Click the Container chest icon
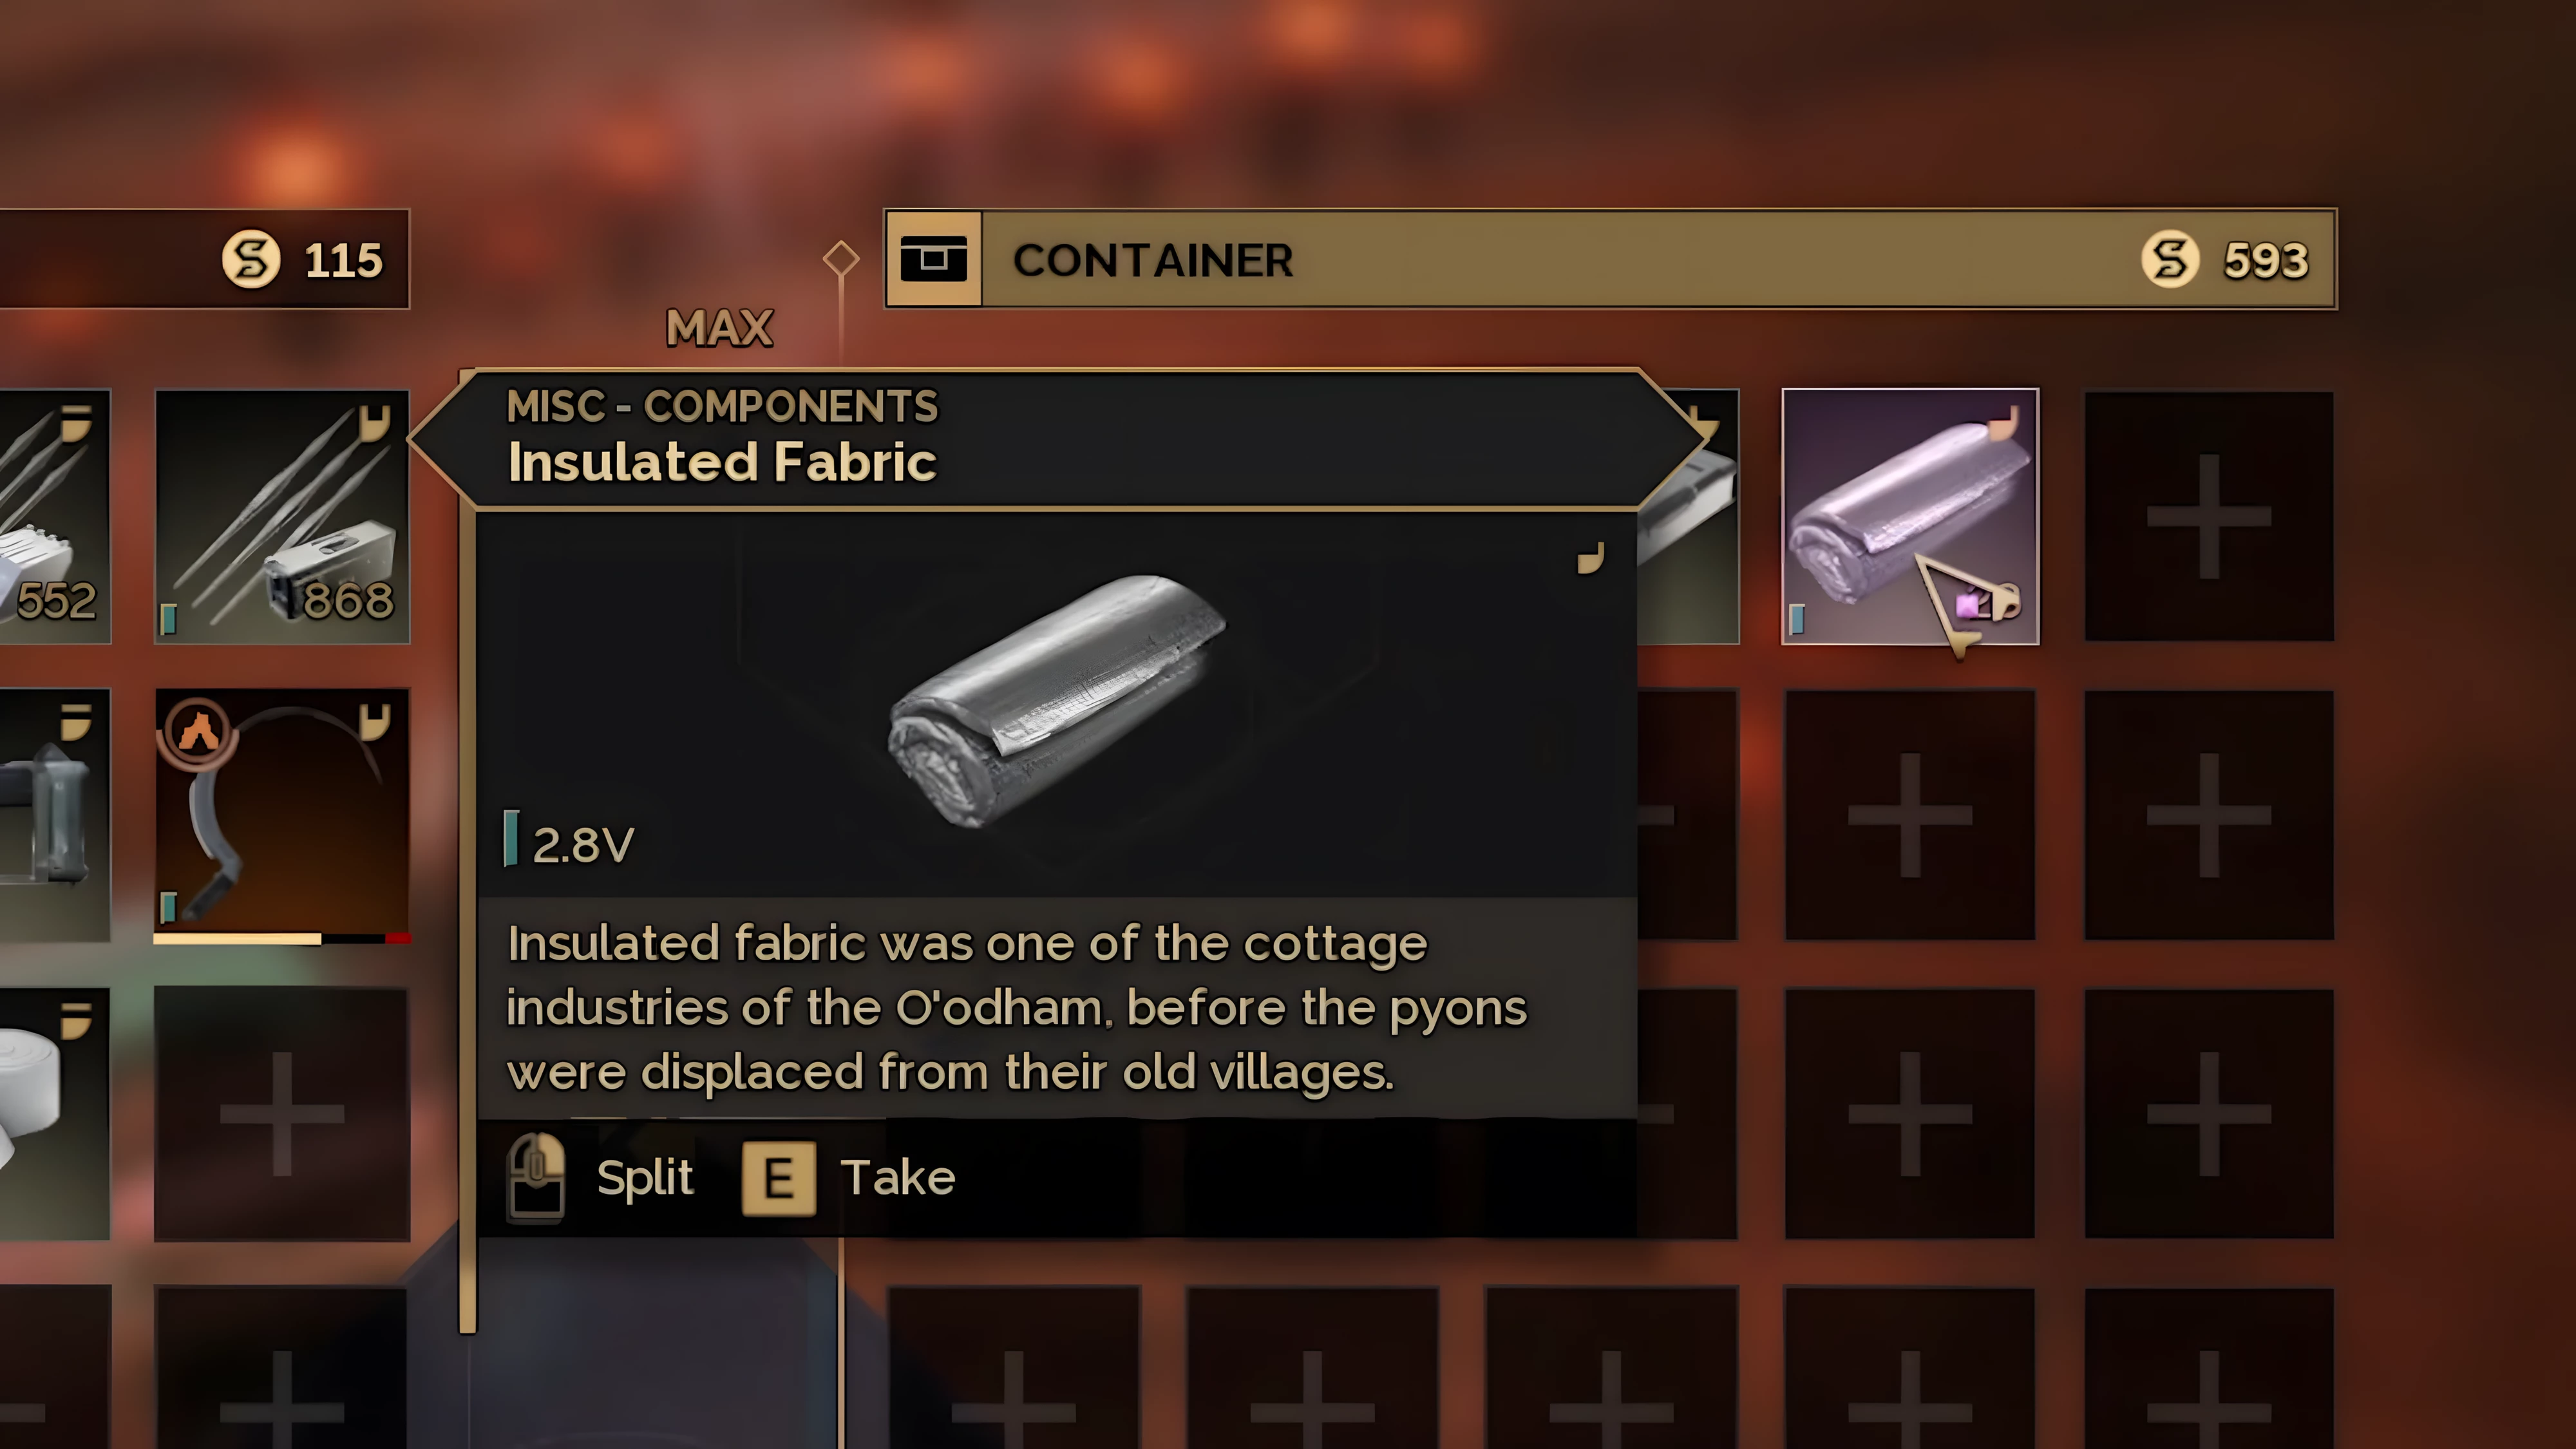 tap(933, 259)
